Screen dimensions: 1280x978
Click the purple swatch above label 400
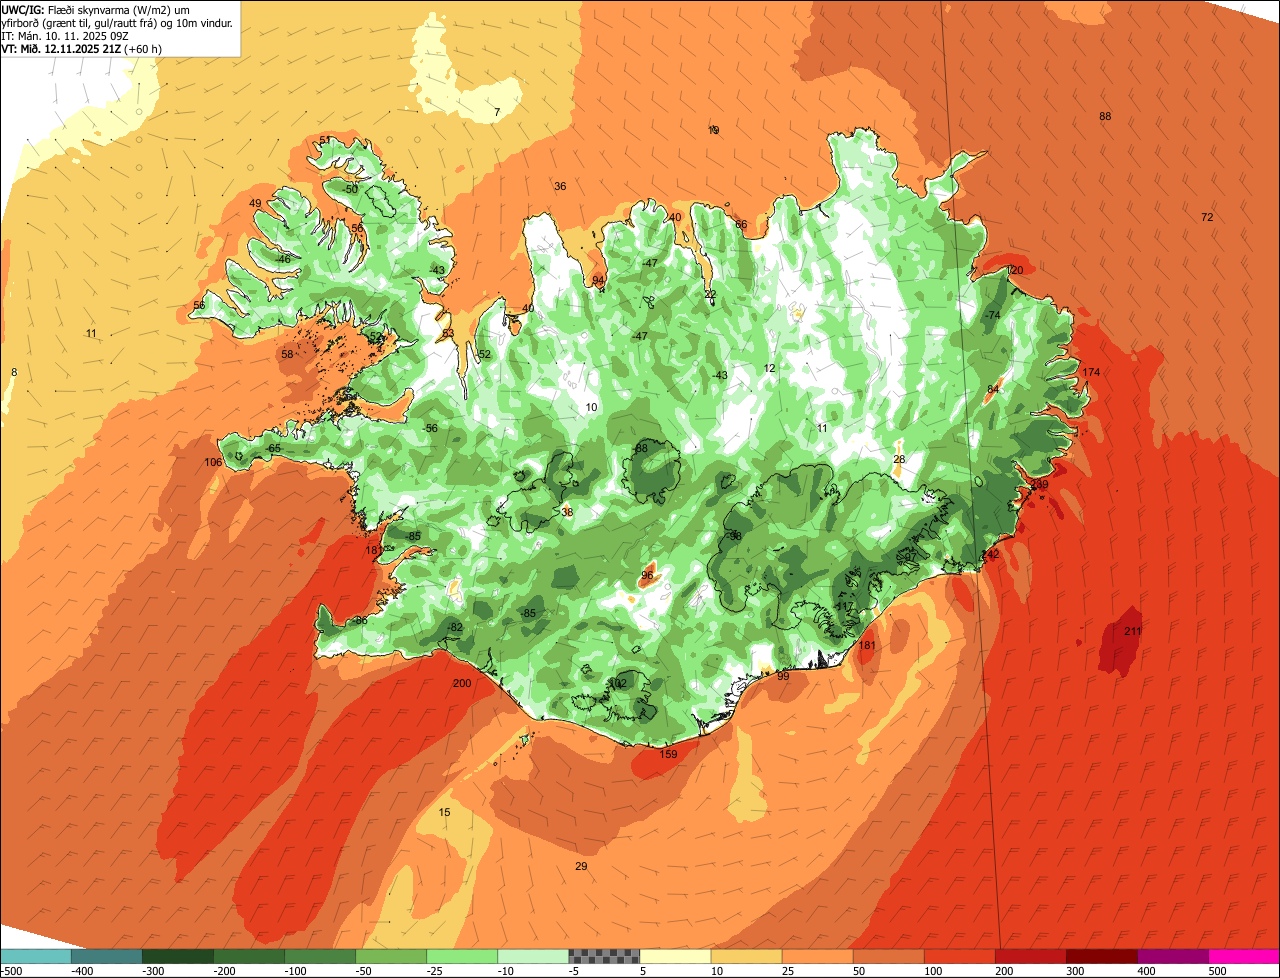[x=1171, y=956]
